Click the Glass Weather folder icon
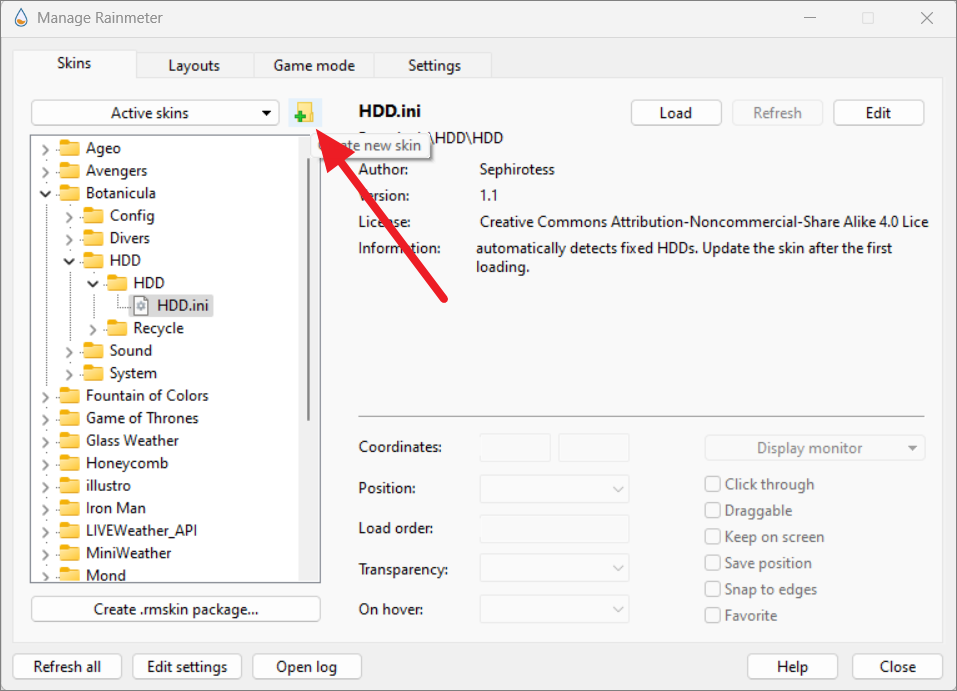Image resolution: width=957 pixels, height=691 pixels. (70, 441)
